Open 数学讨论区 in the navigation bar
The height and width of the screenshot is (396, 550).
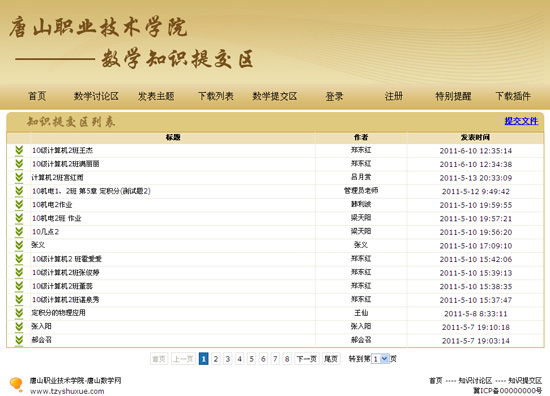coord(96,96)
